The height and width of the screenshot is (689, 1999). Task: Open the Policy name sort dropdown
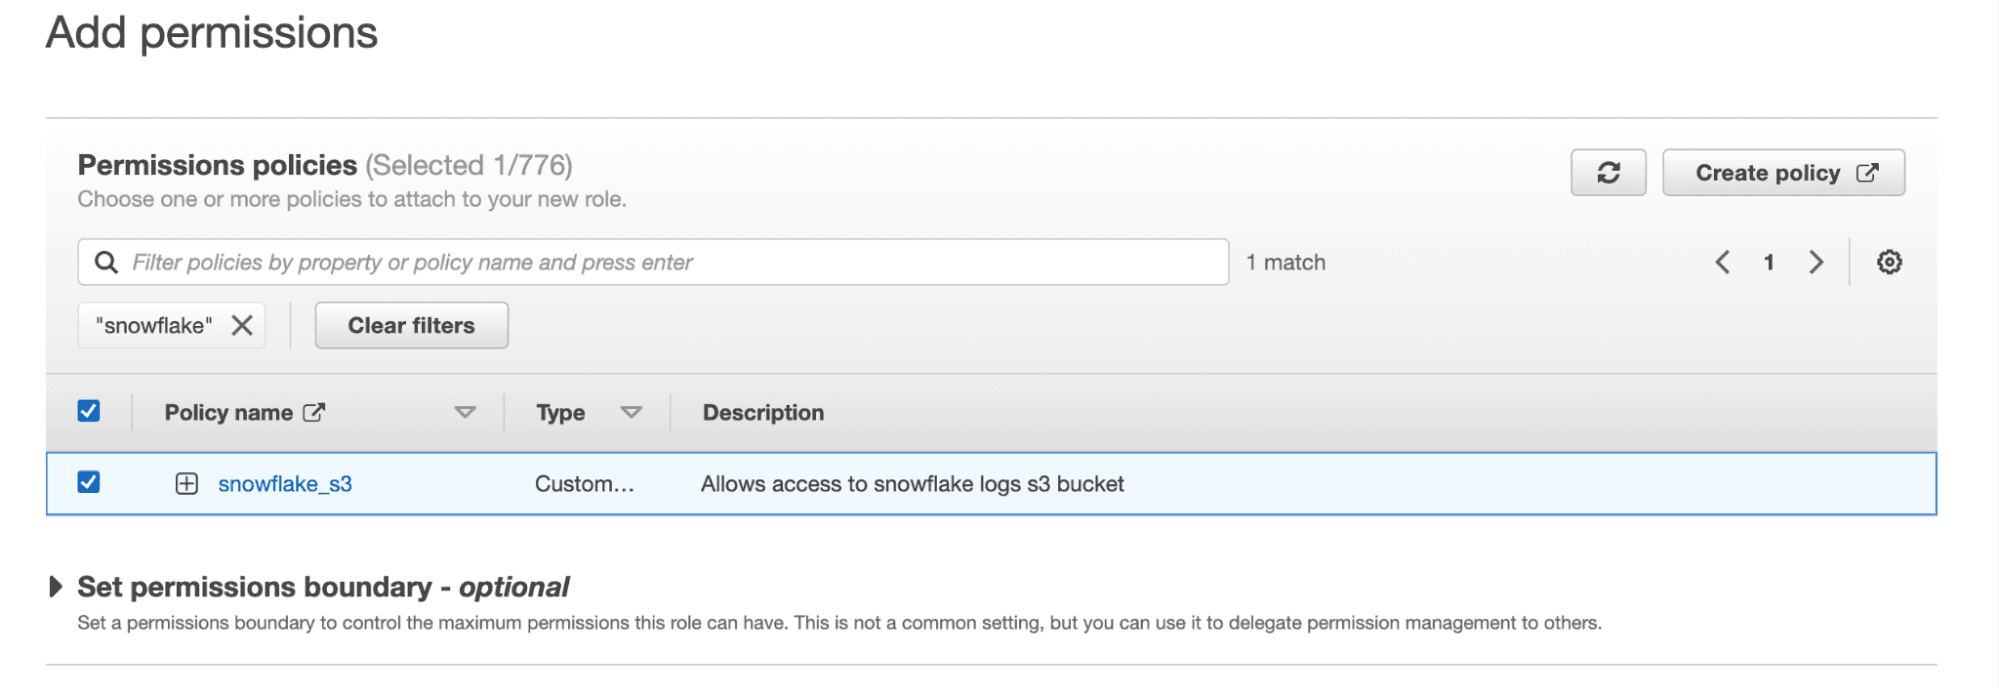[466, 411]
